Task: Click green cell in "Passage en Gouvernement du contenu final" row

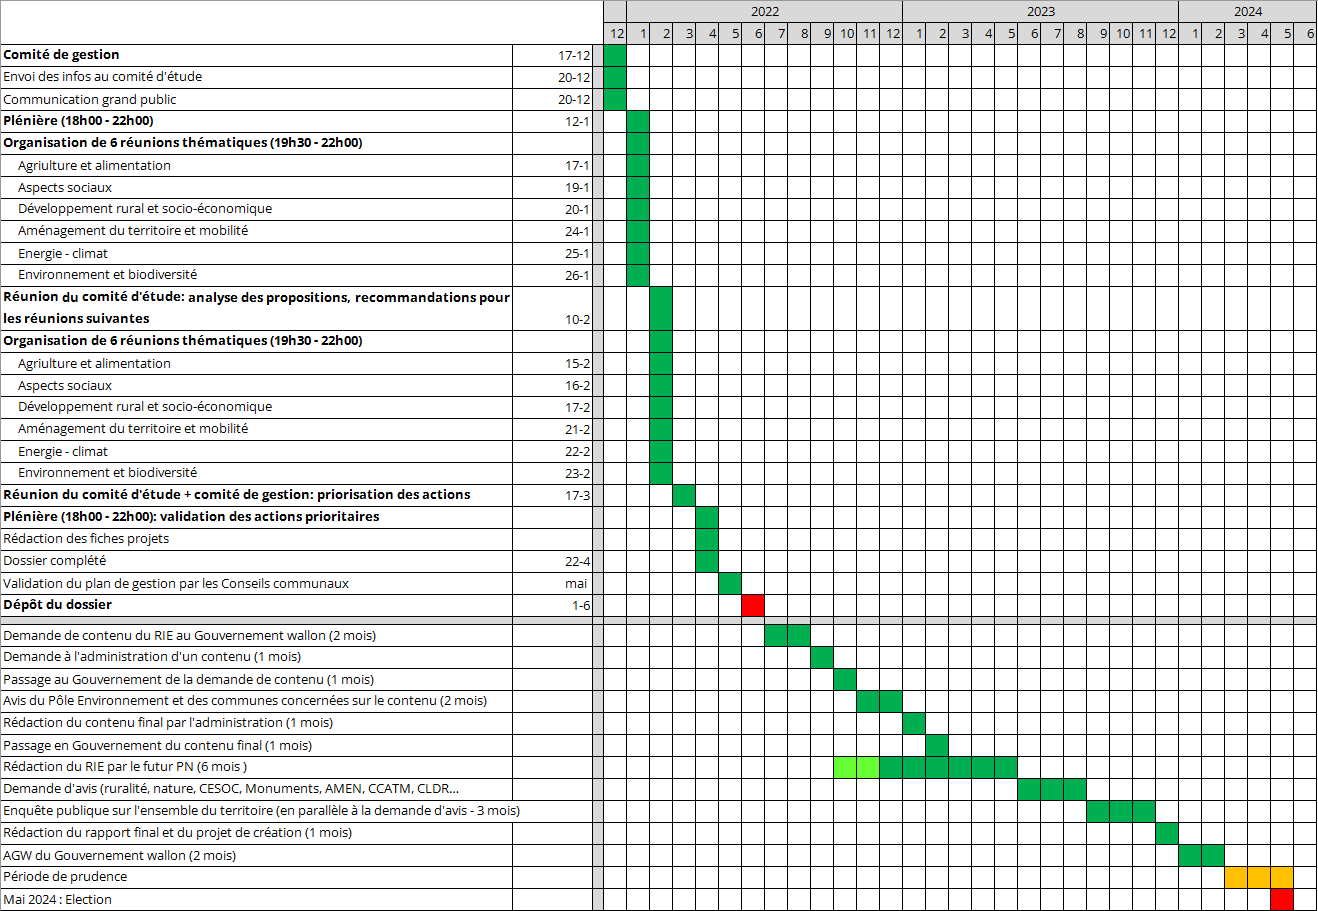Action: click(937, 745)
